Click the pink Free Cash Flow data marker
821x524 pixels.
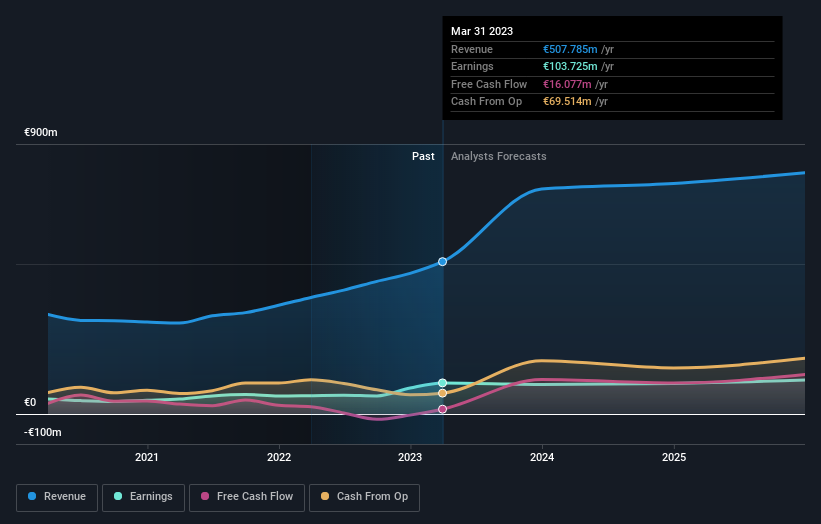[442, 409]
